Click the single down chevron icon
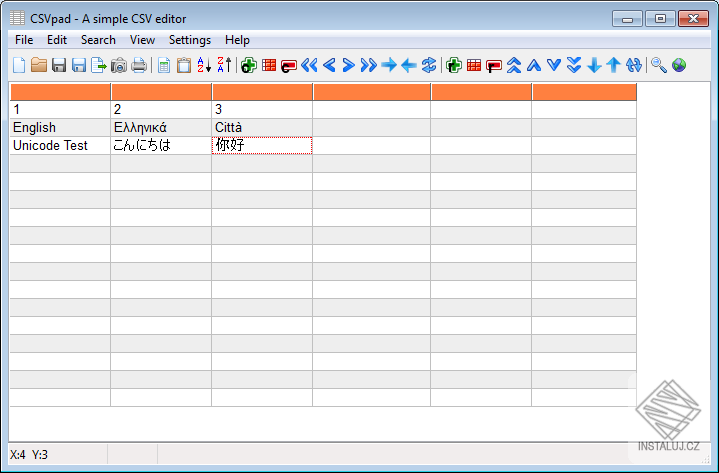The image size is (719, 473). click(554, 65)
